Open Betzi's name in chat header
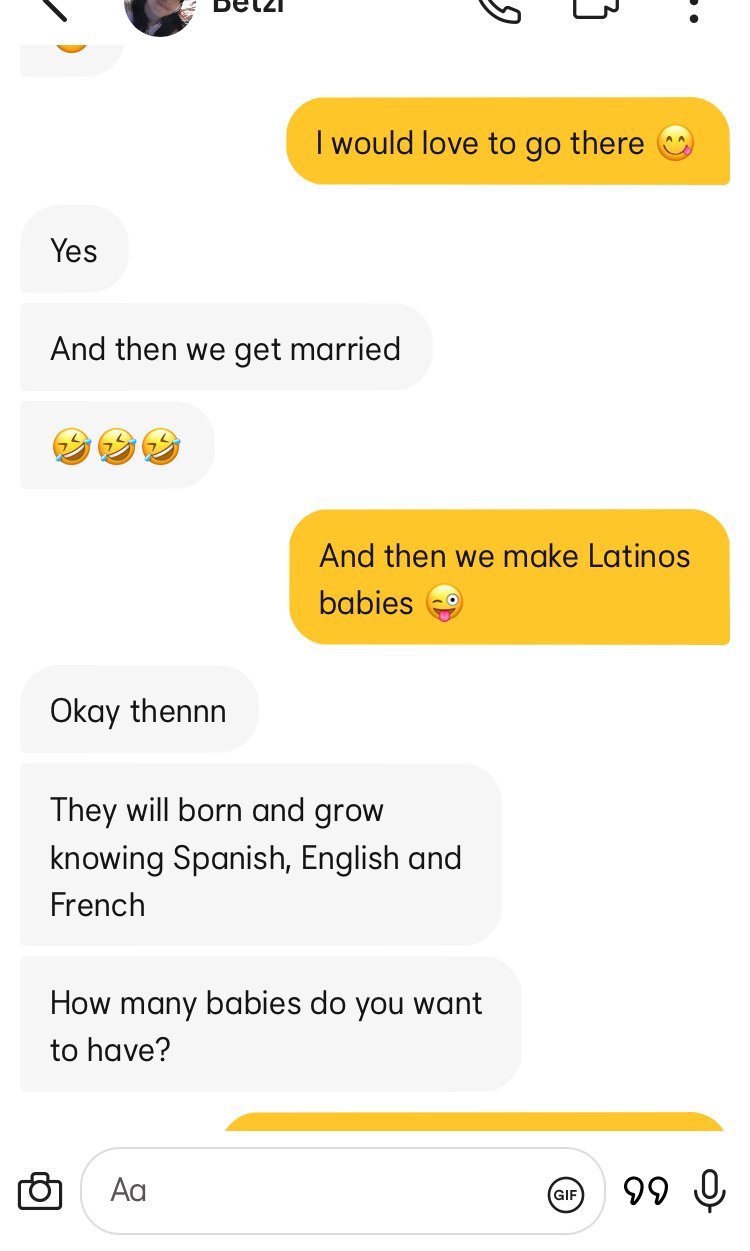750x1251 pixels. 249,6
